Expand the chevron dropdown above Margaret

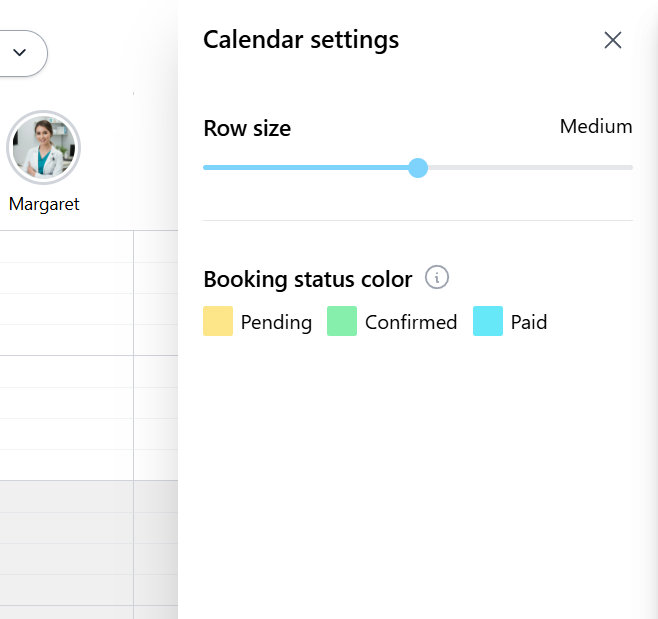(x=20, y=53)
